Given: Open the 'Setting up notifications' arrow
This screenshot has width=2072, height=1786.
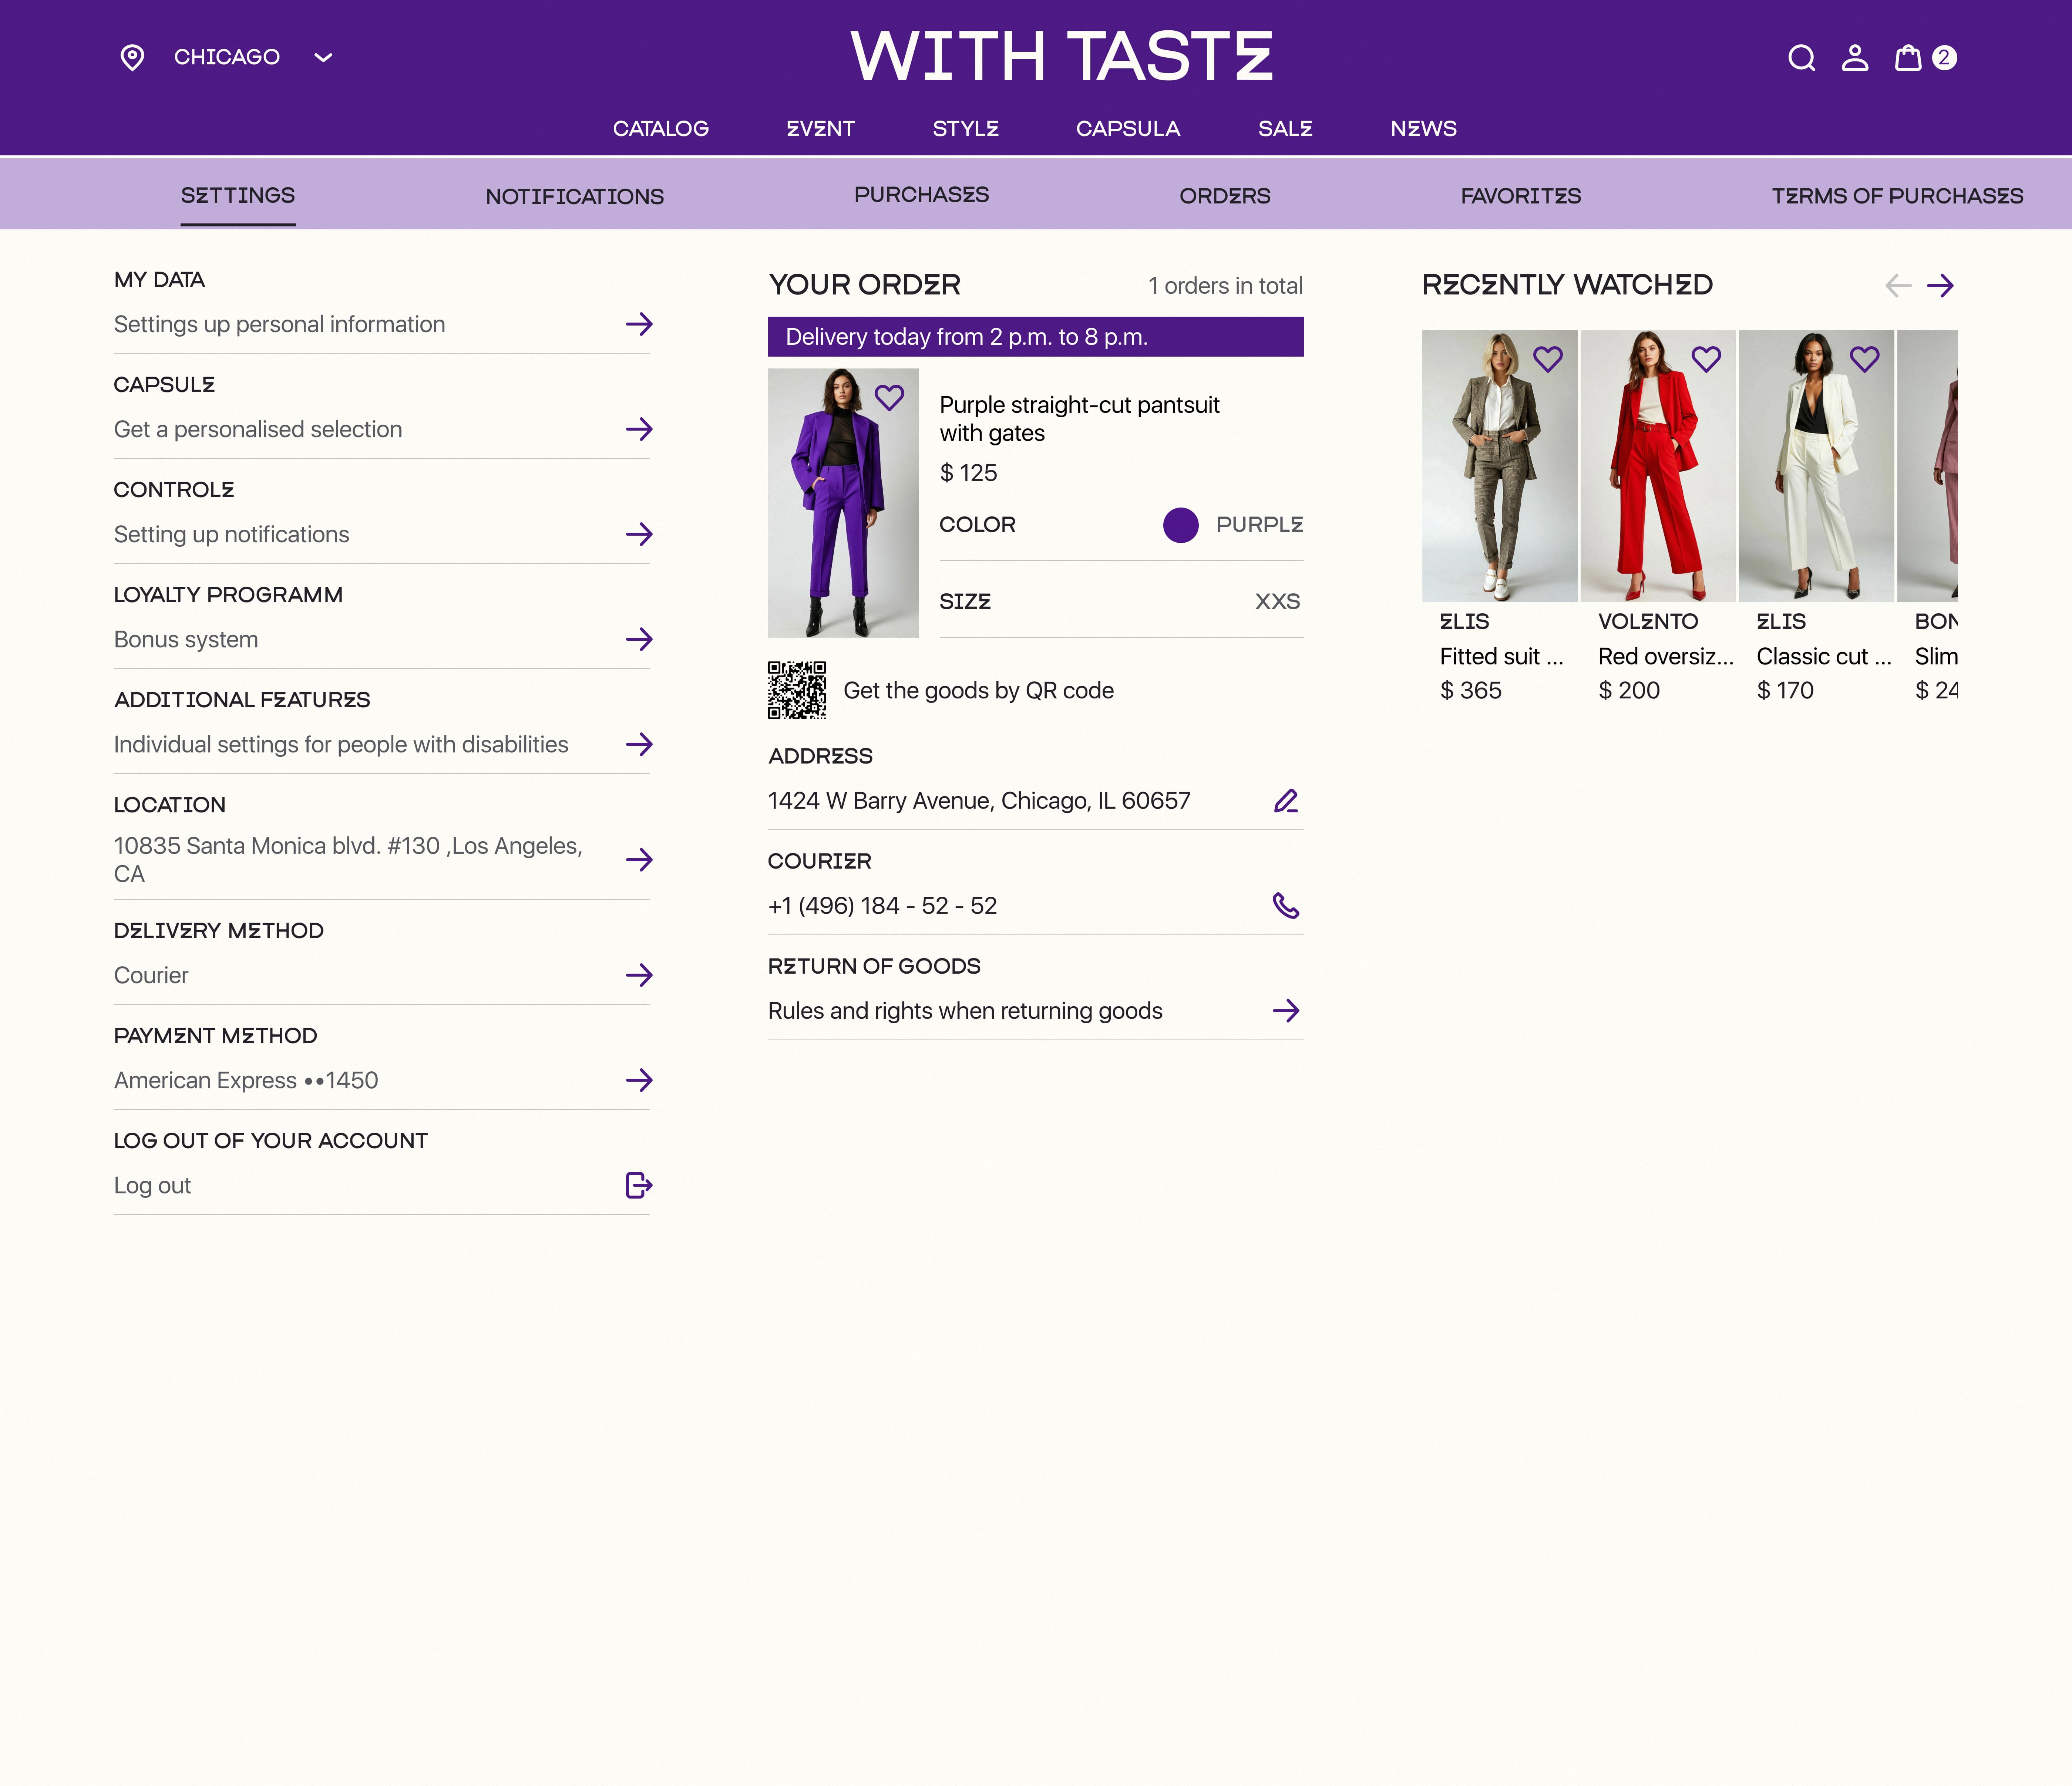Looking at the screenshot, I should click(639, 534).
